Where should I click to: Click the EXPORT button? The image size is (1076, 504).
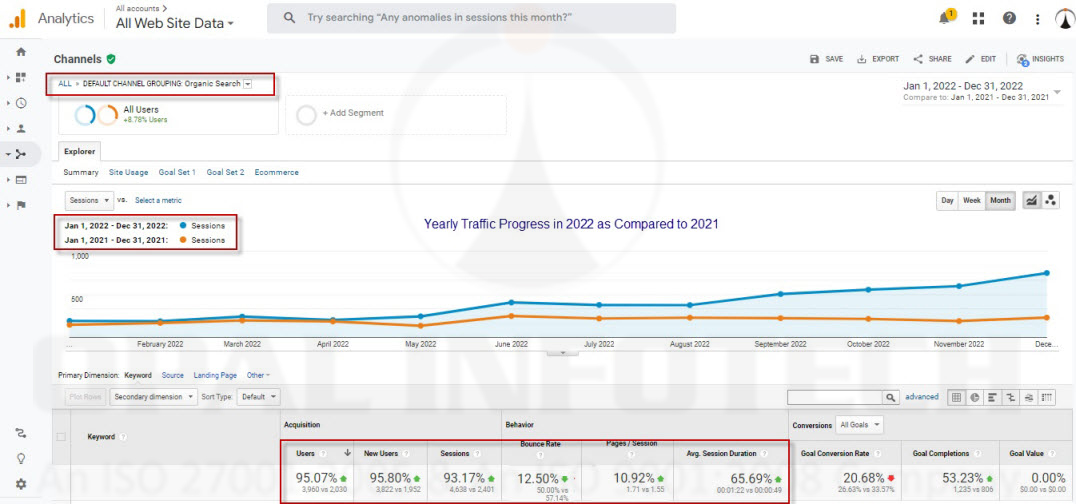coord(878,59)
